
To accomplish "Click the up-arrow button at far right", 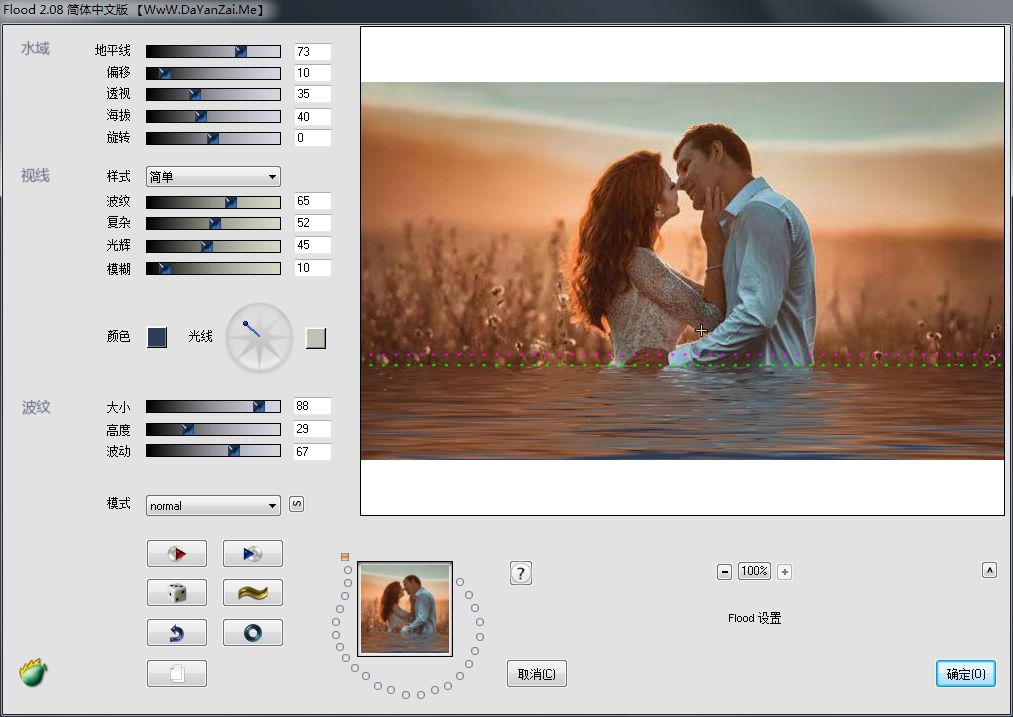I will [x=989, y=570].
